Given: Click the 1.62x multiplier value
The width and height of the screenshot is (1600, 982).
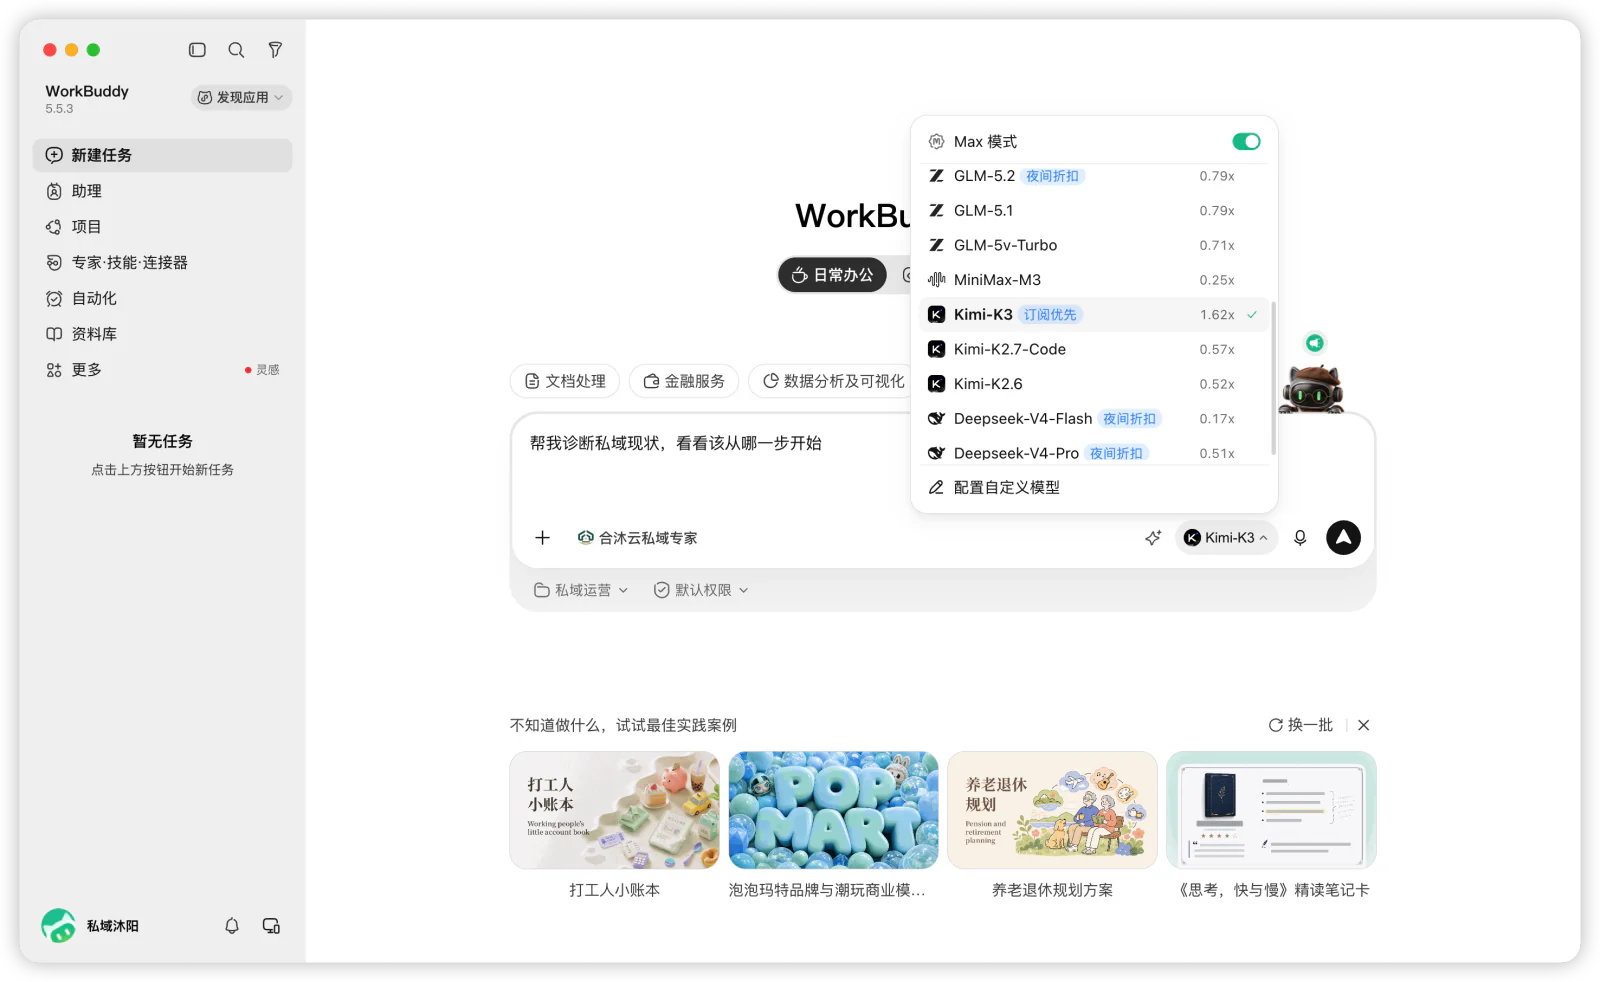Looking at the screenshot, I should [1217, 315].
